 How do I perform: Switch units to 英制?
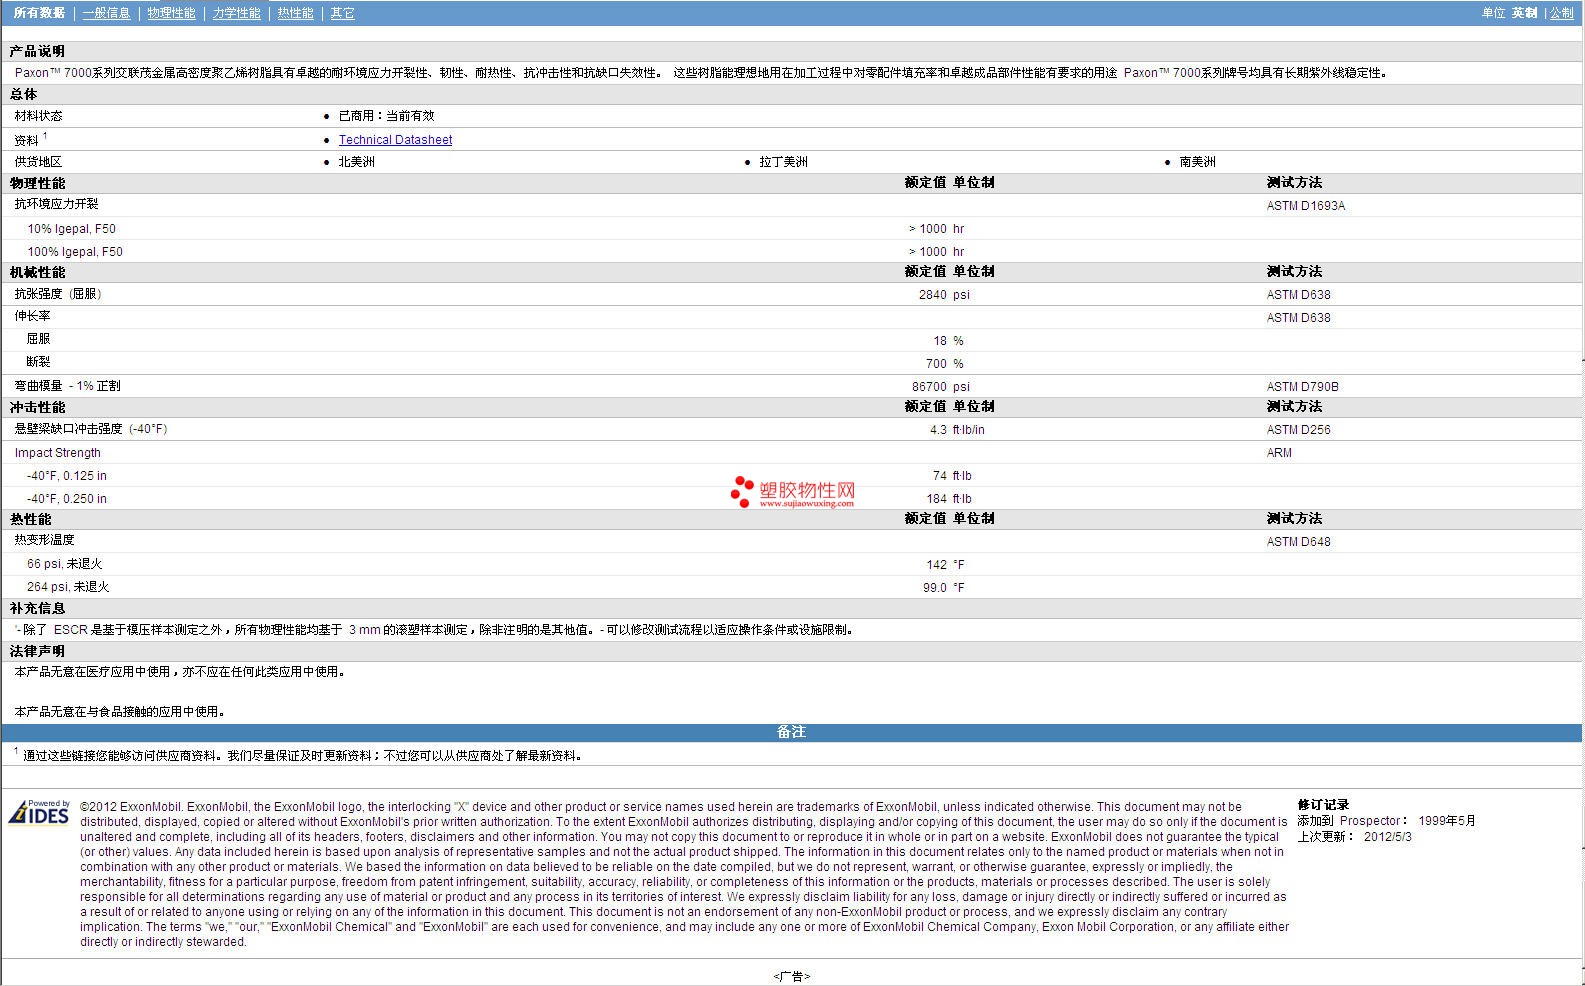[1524, 13]
